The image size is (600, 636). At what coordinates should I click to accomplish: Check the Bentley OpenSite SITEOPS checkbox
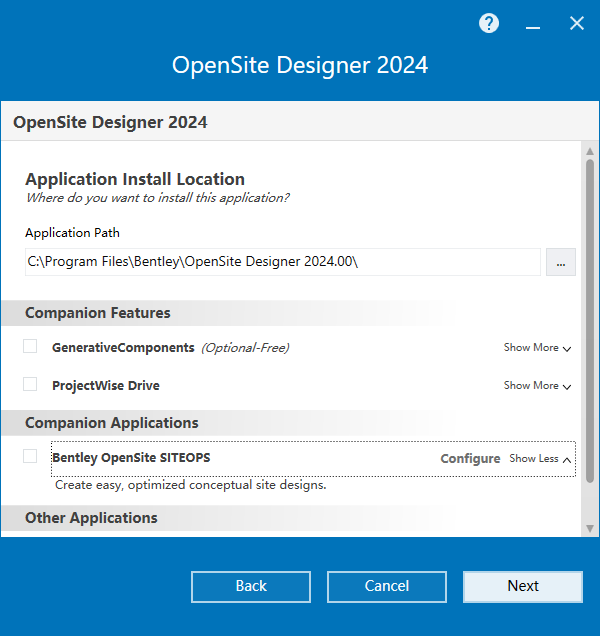tap(30, 456)
